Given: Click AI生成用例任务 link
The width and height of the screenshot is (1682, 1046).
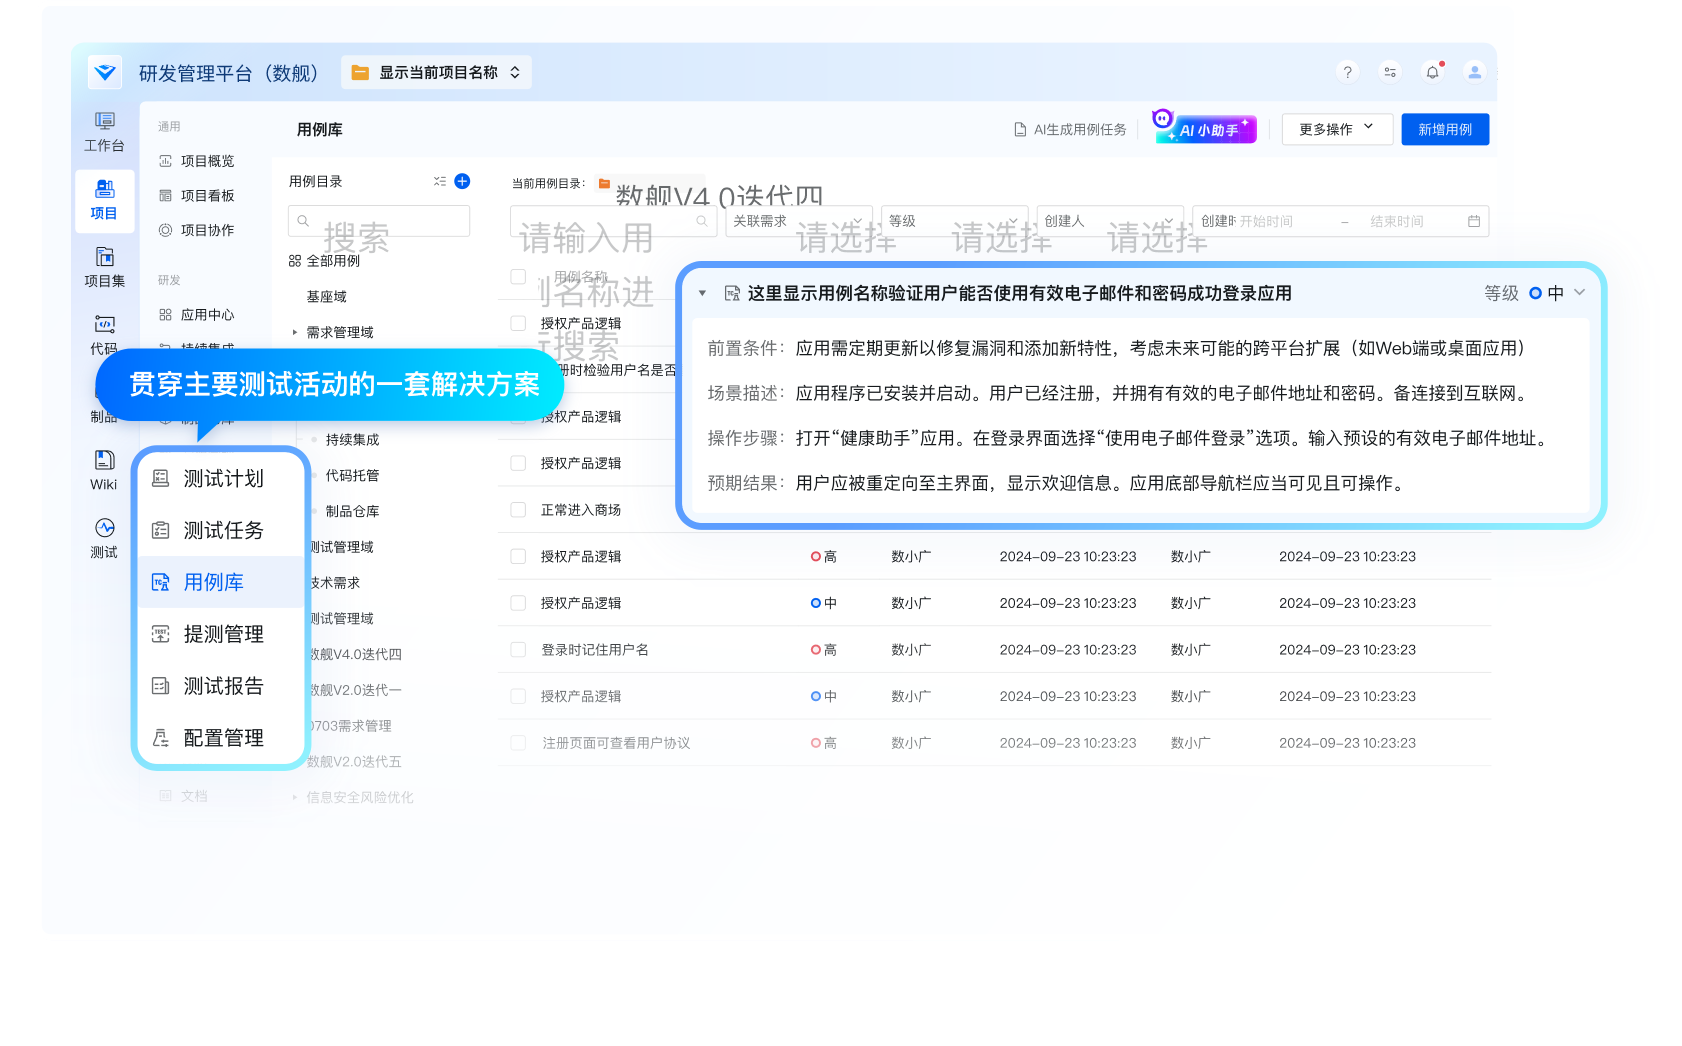Looking at the screenshot, I should 1070,129.
